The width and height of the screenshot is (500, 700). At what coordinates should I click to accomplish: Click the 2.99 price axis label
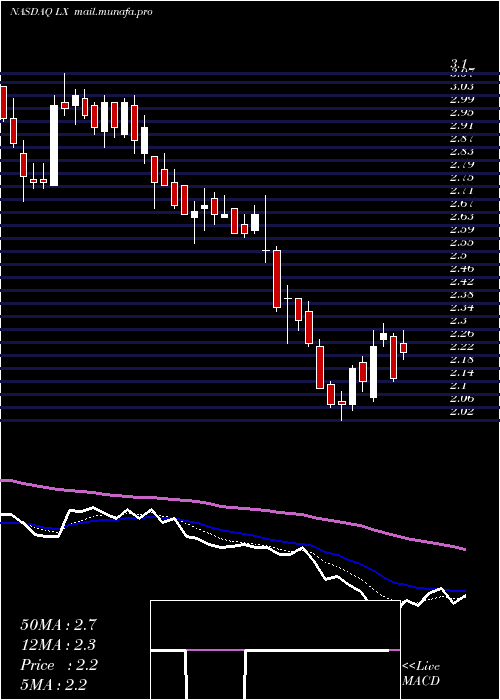(462, 99)
